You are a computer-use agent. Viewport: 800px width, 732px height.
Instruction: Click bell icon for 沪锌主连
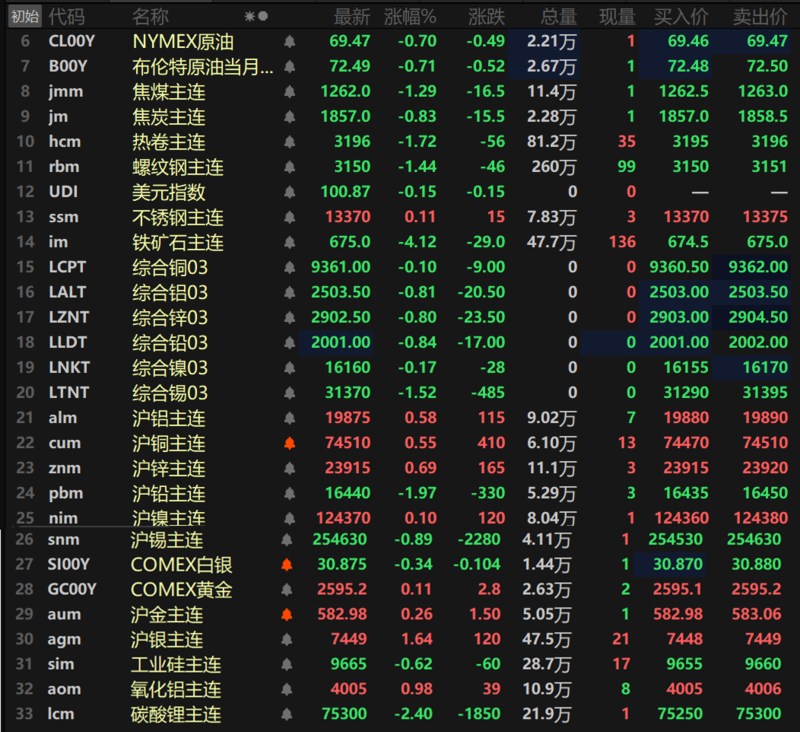(x=289, y=468)
